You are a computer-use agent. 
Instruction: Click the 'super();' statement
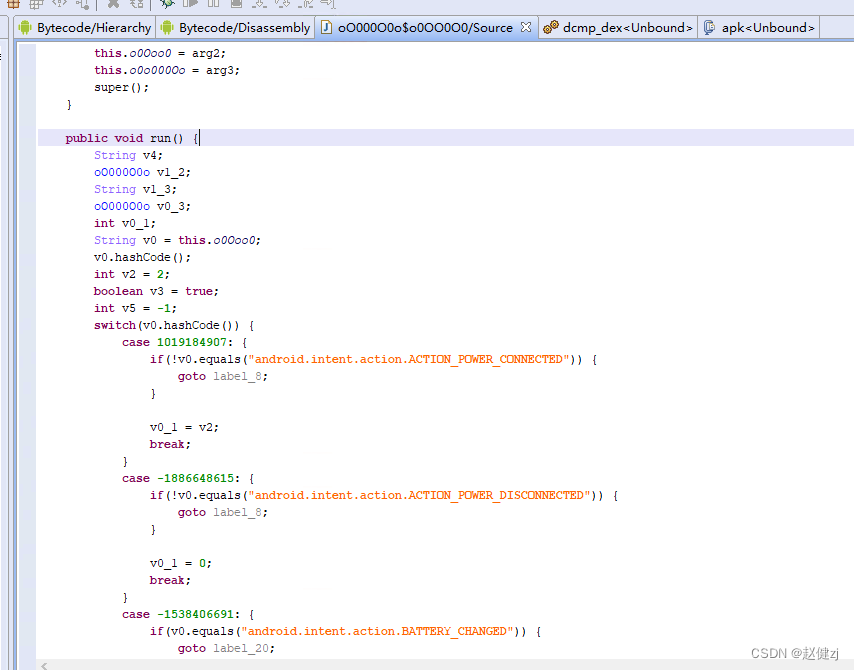(121, 87)
